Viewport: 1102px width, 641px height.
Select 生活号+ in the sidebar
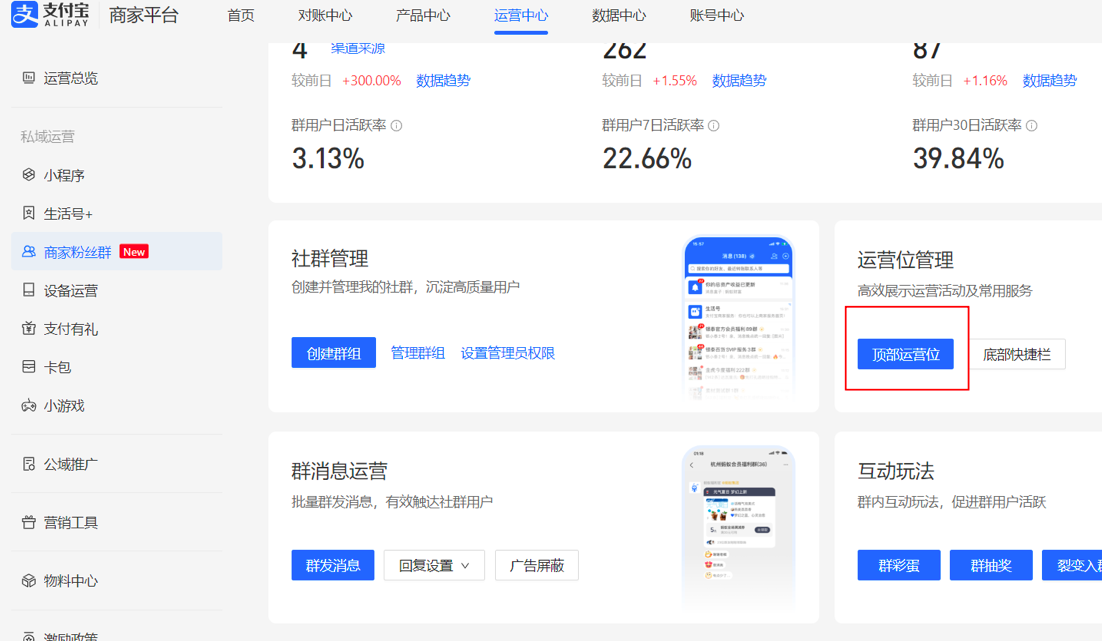(68, 214)
